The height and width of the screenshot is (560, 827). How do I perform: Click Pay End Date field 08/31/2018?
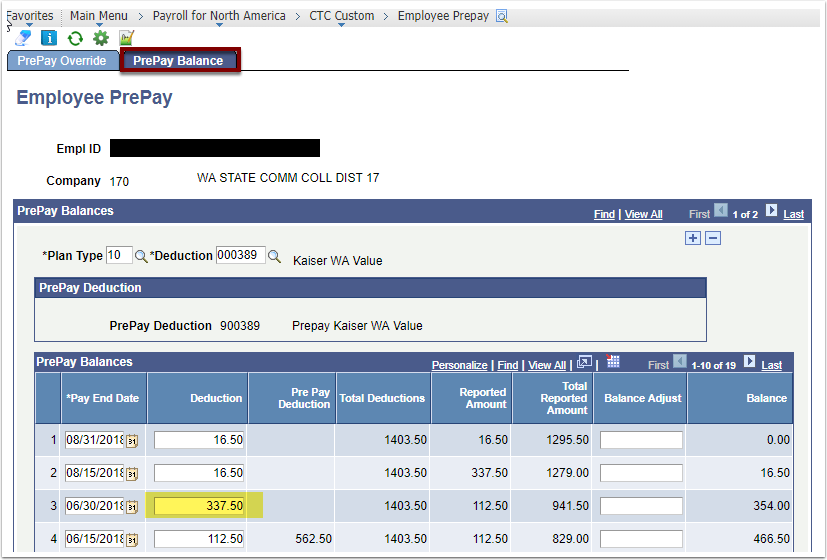click(x=94, y=440)
